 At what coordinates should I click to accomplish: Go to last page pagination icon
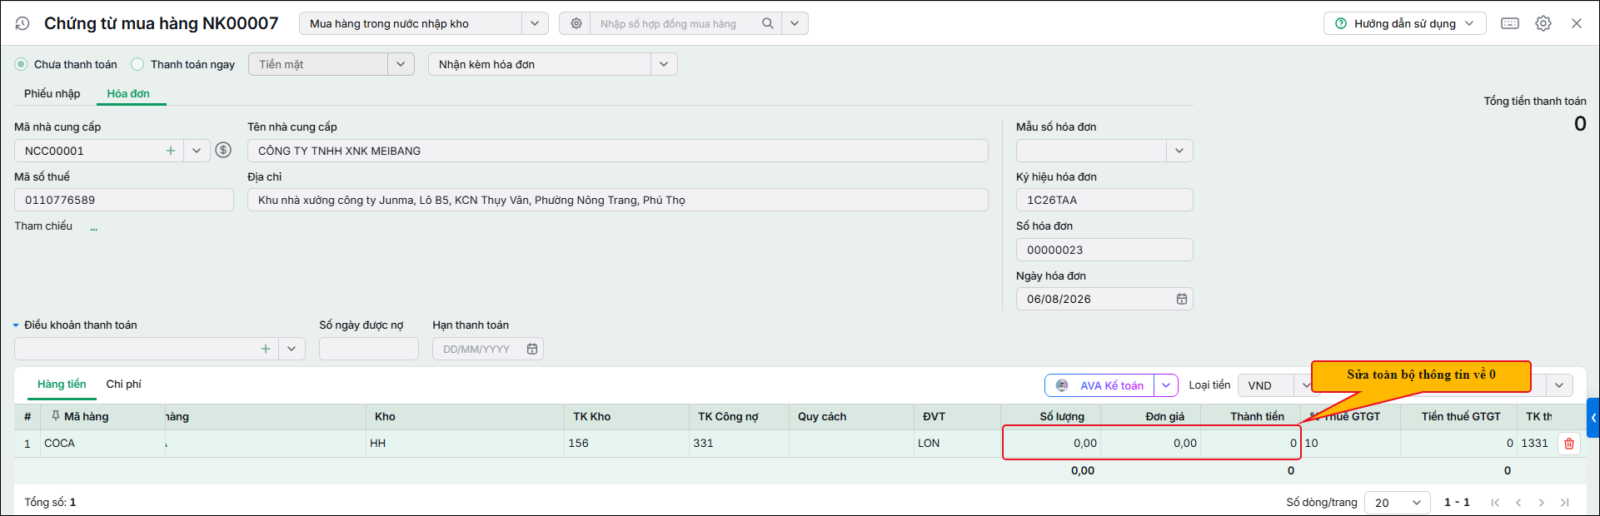coord(1565,502)
